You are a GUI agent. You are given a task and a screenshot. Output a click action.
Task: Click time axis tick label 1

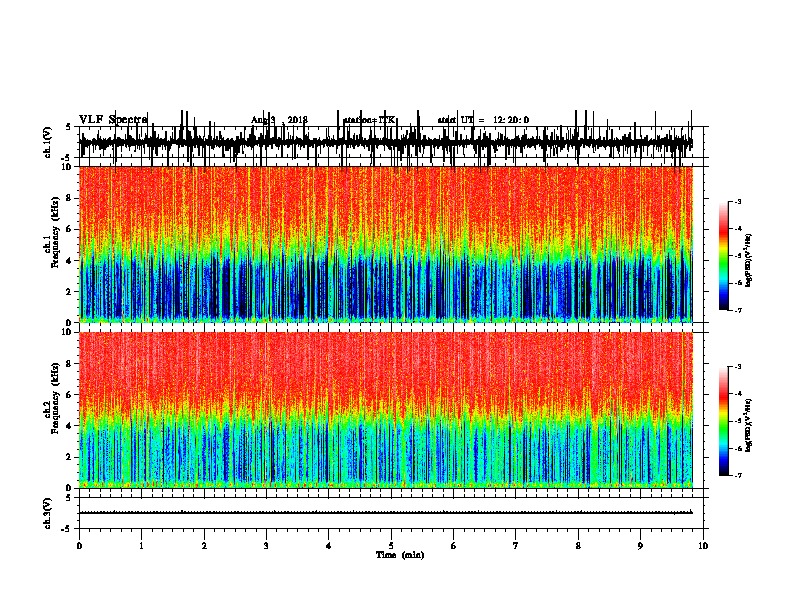pos(141,546)
